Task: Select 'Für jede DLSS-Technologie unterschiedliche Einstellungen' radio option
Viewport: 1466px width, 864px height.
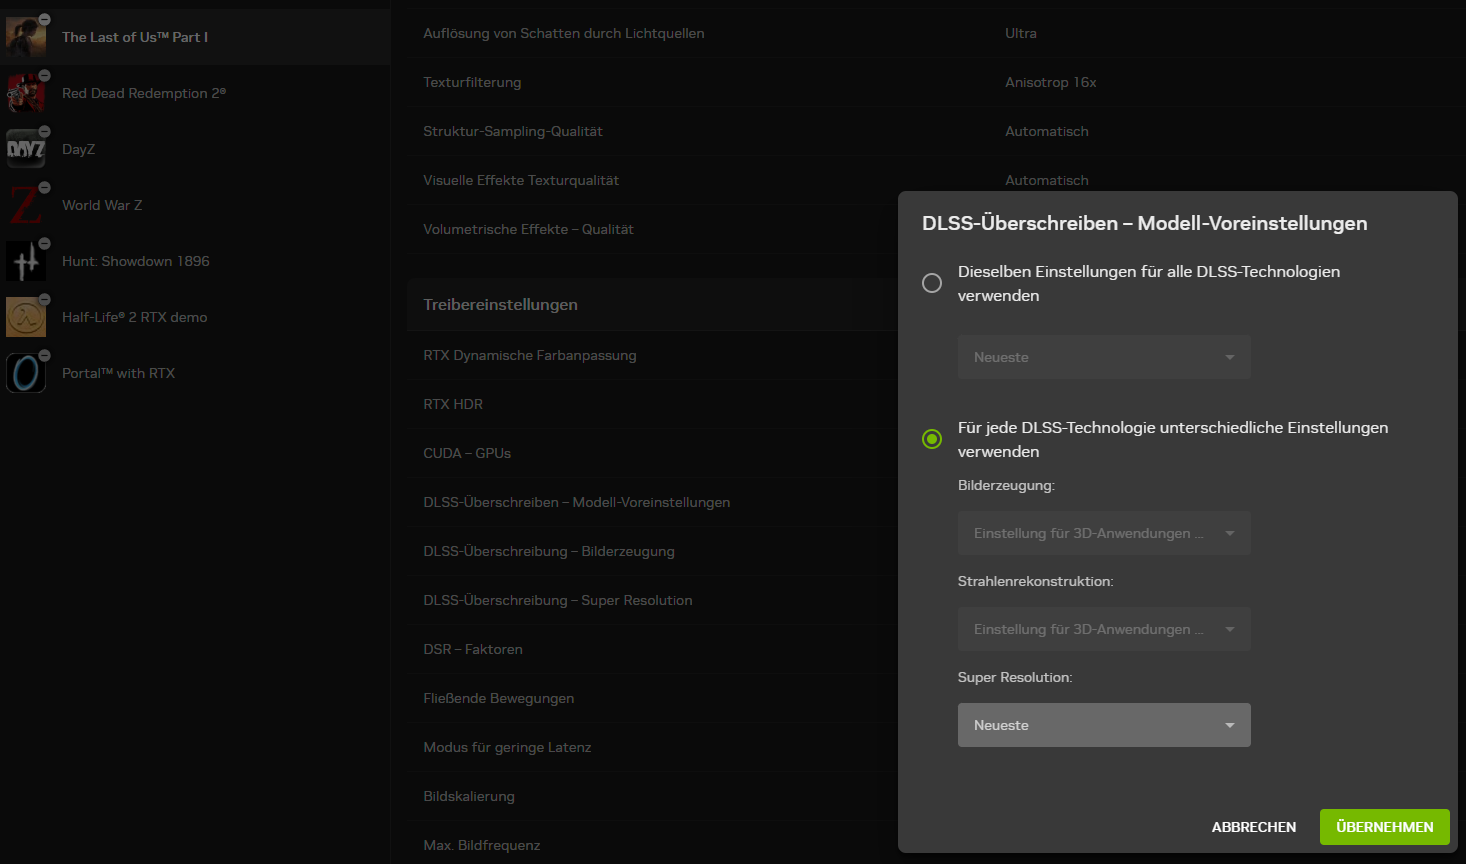Action: pyautogui.click(x=932, y=439)
